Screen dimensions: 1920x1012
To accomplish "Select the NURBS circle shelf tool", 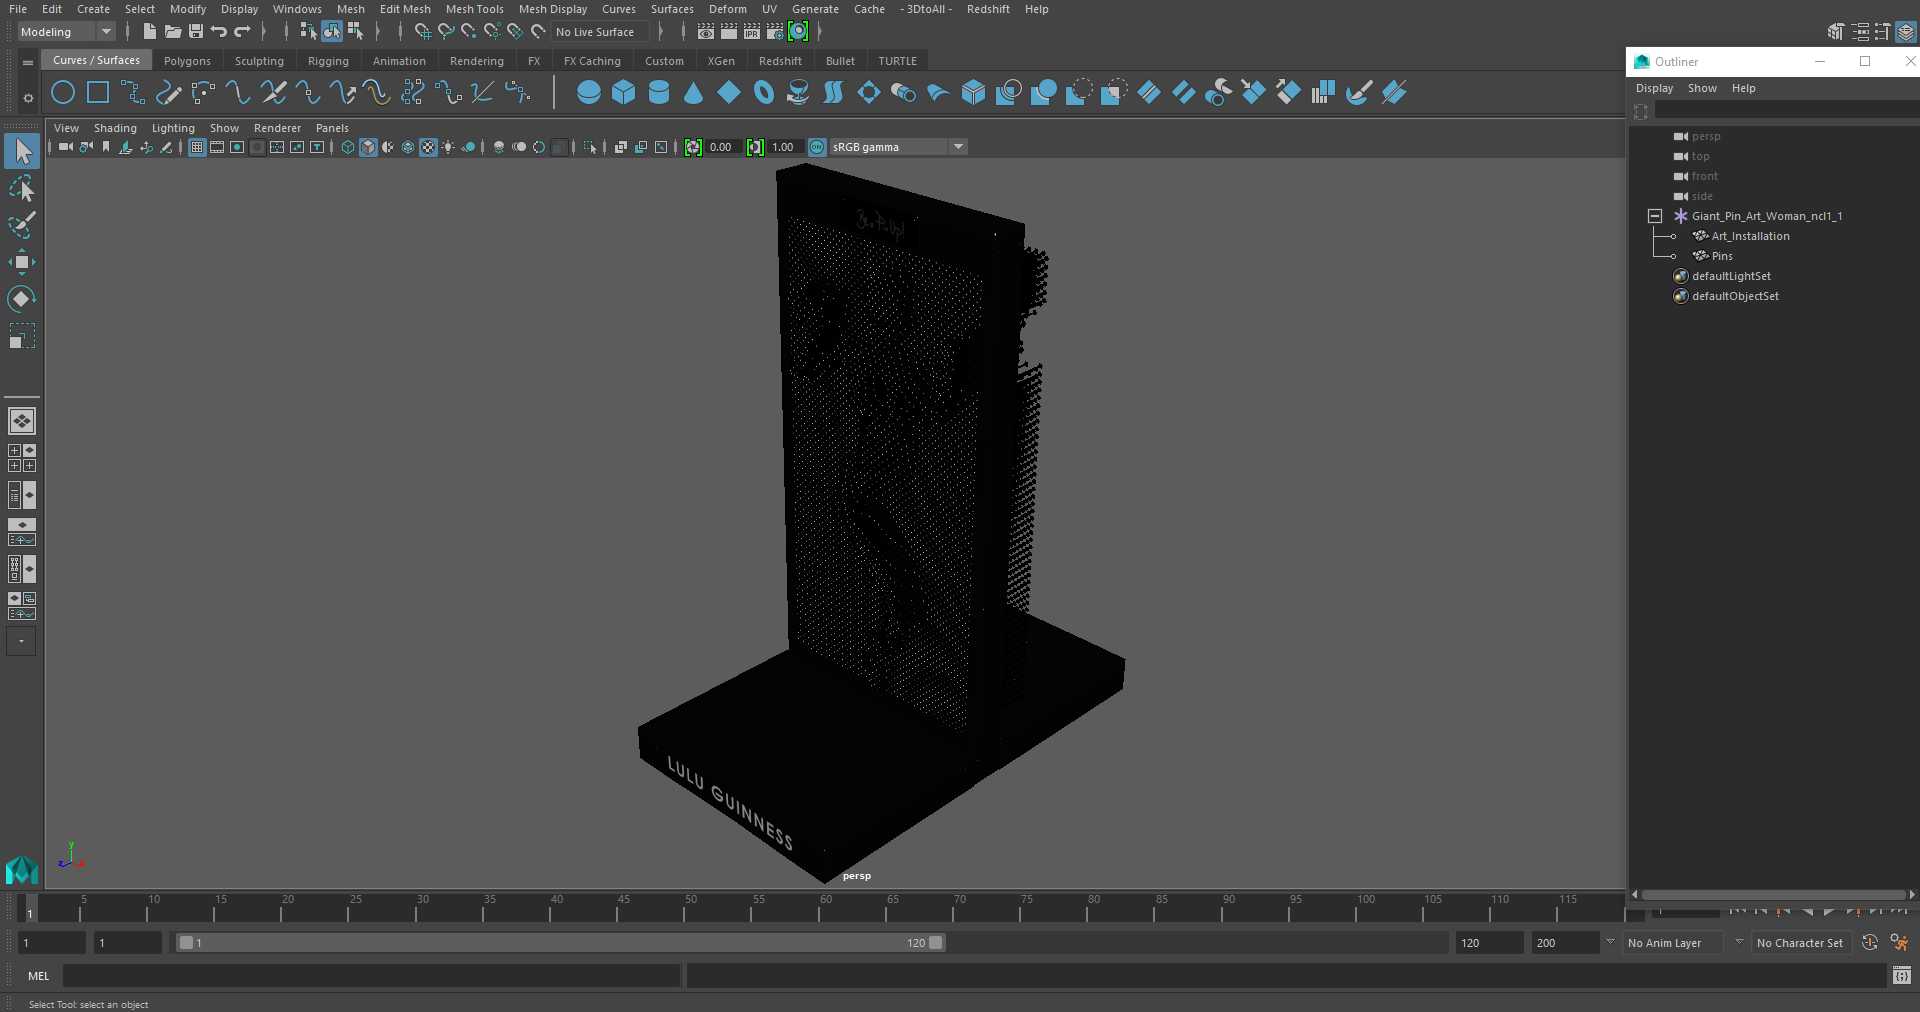I will [63, 93].
